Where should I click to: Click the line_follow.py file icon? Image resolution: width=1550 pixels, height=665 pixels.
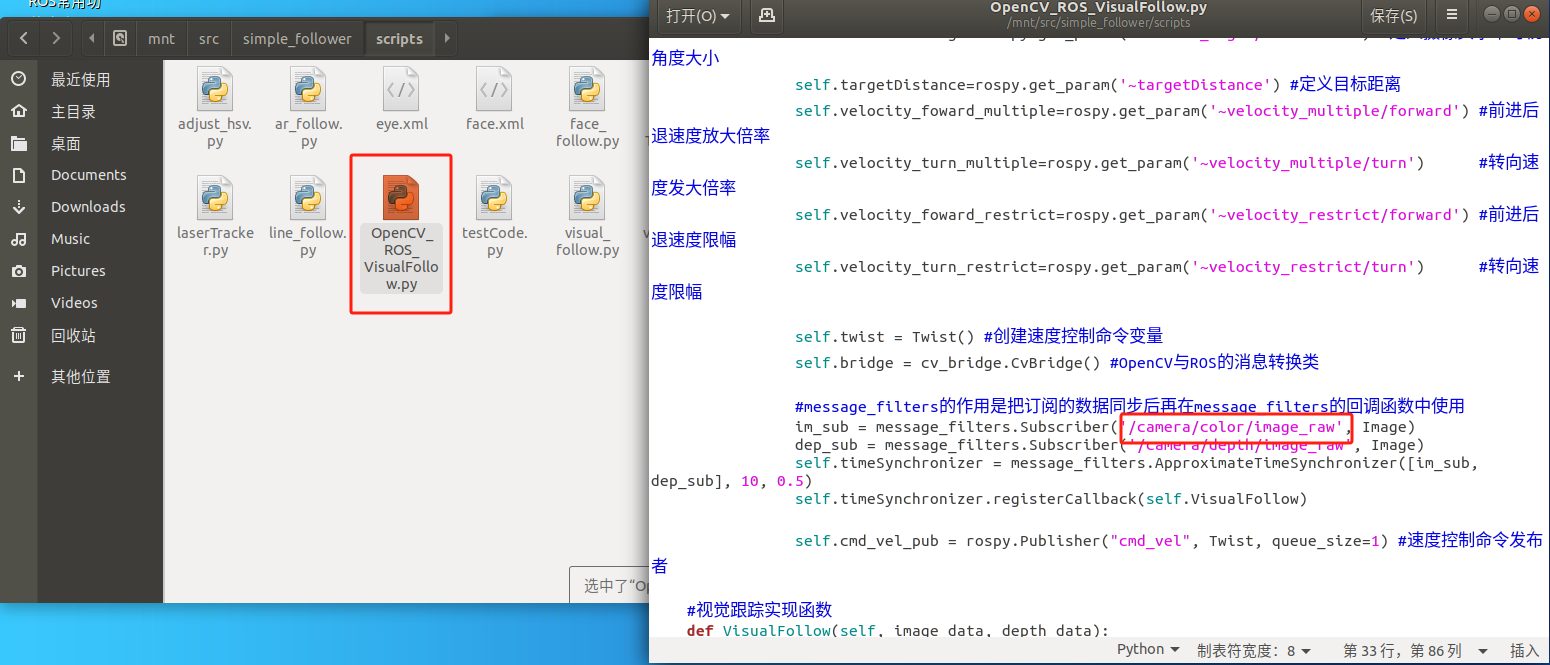tap(308, 199)
